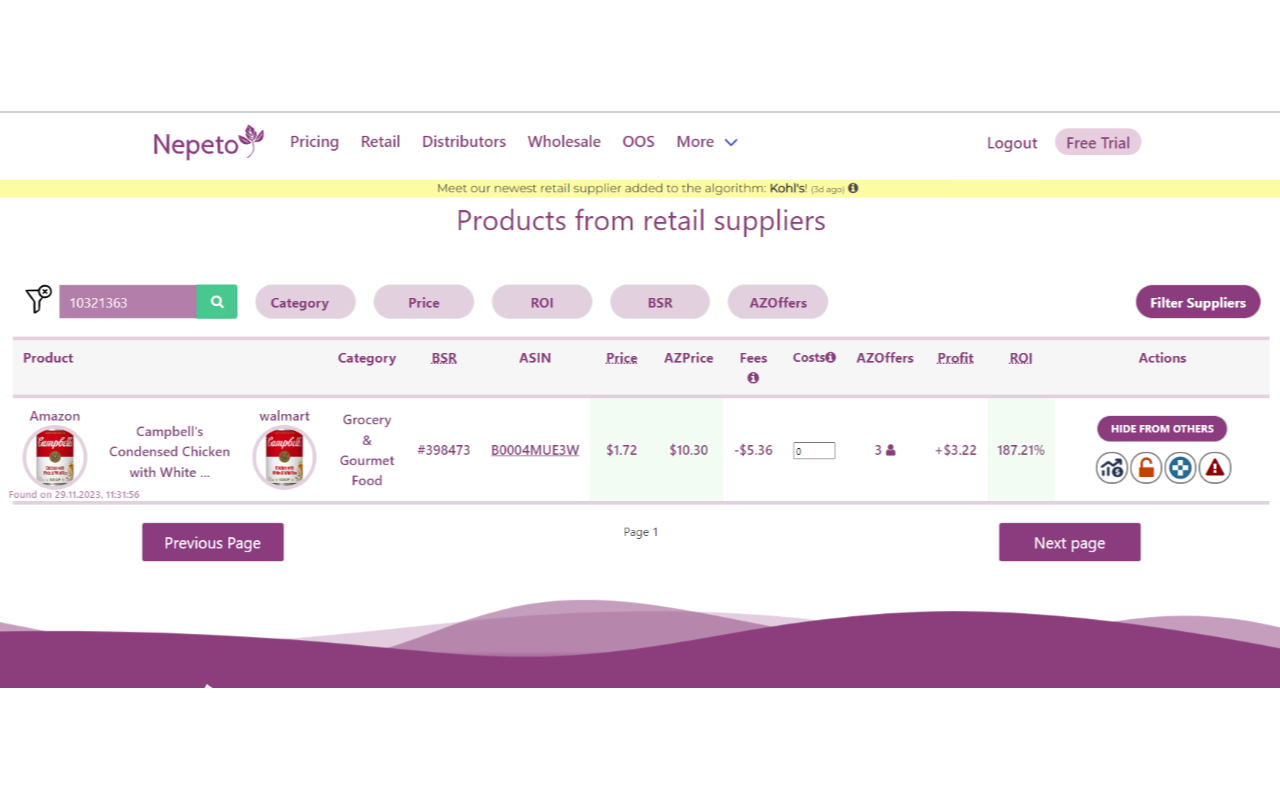The width and height of the screenshot is (1280, 800).
Task: Click the sellers person icon by 3
Action: click(891, 450)
